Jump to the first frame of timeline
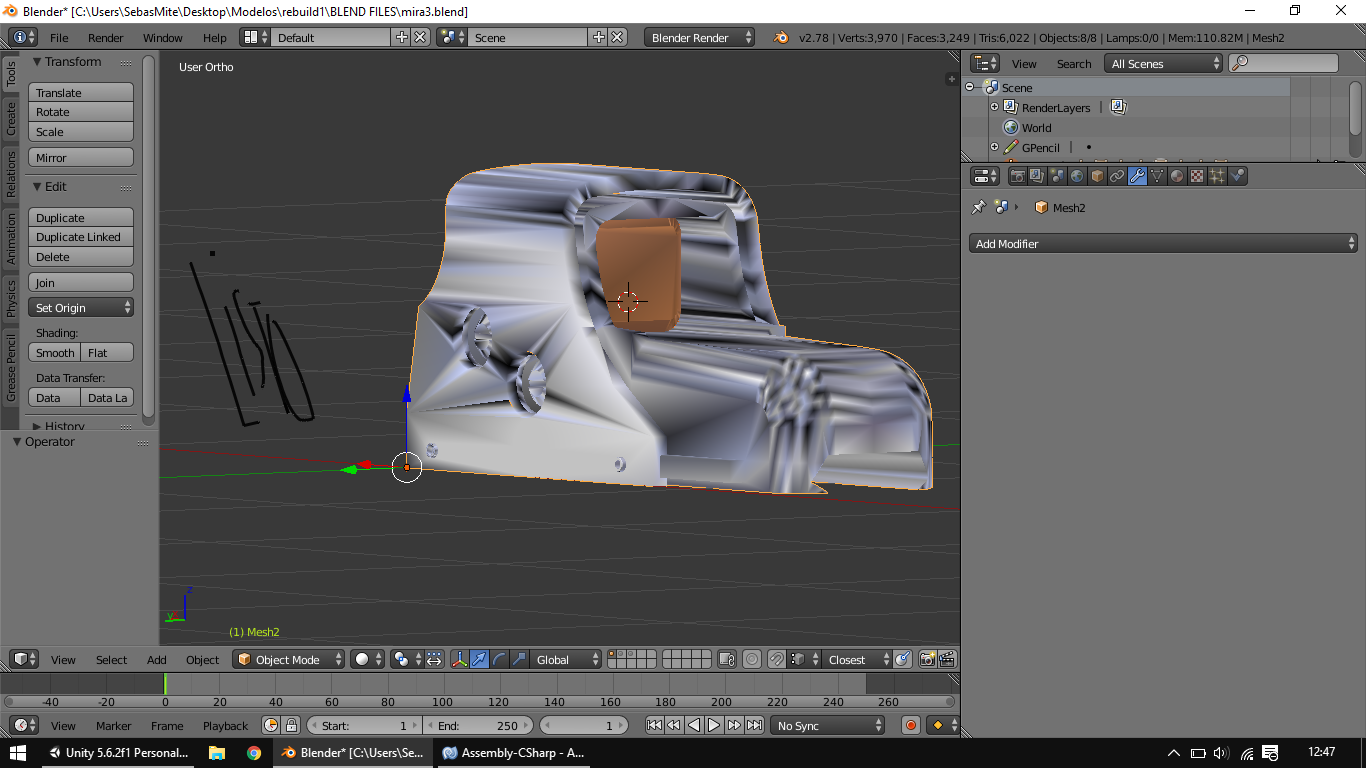Image resolution: width=1366 pixels, height=768 pixels. click(x=654, y=725)
